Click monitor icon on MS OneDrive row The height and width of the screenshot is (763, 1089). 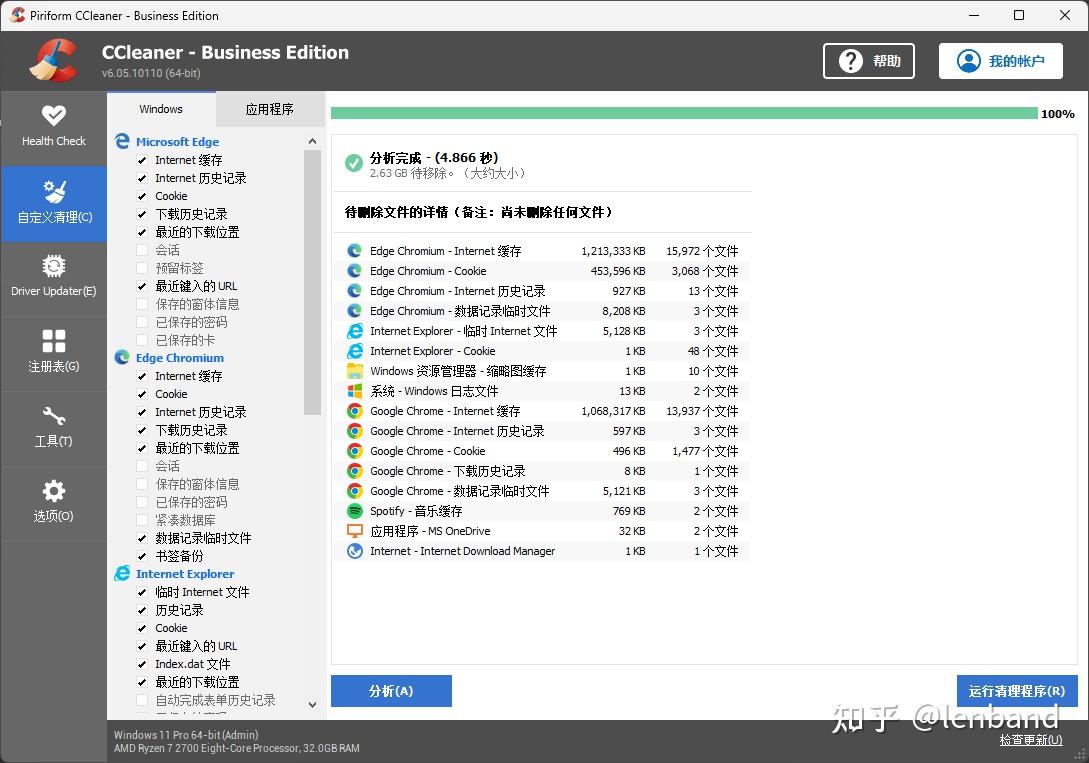click(x=355, y=531)
